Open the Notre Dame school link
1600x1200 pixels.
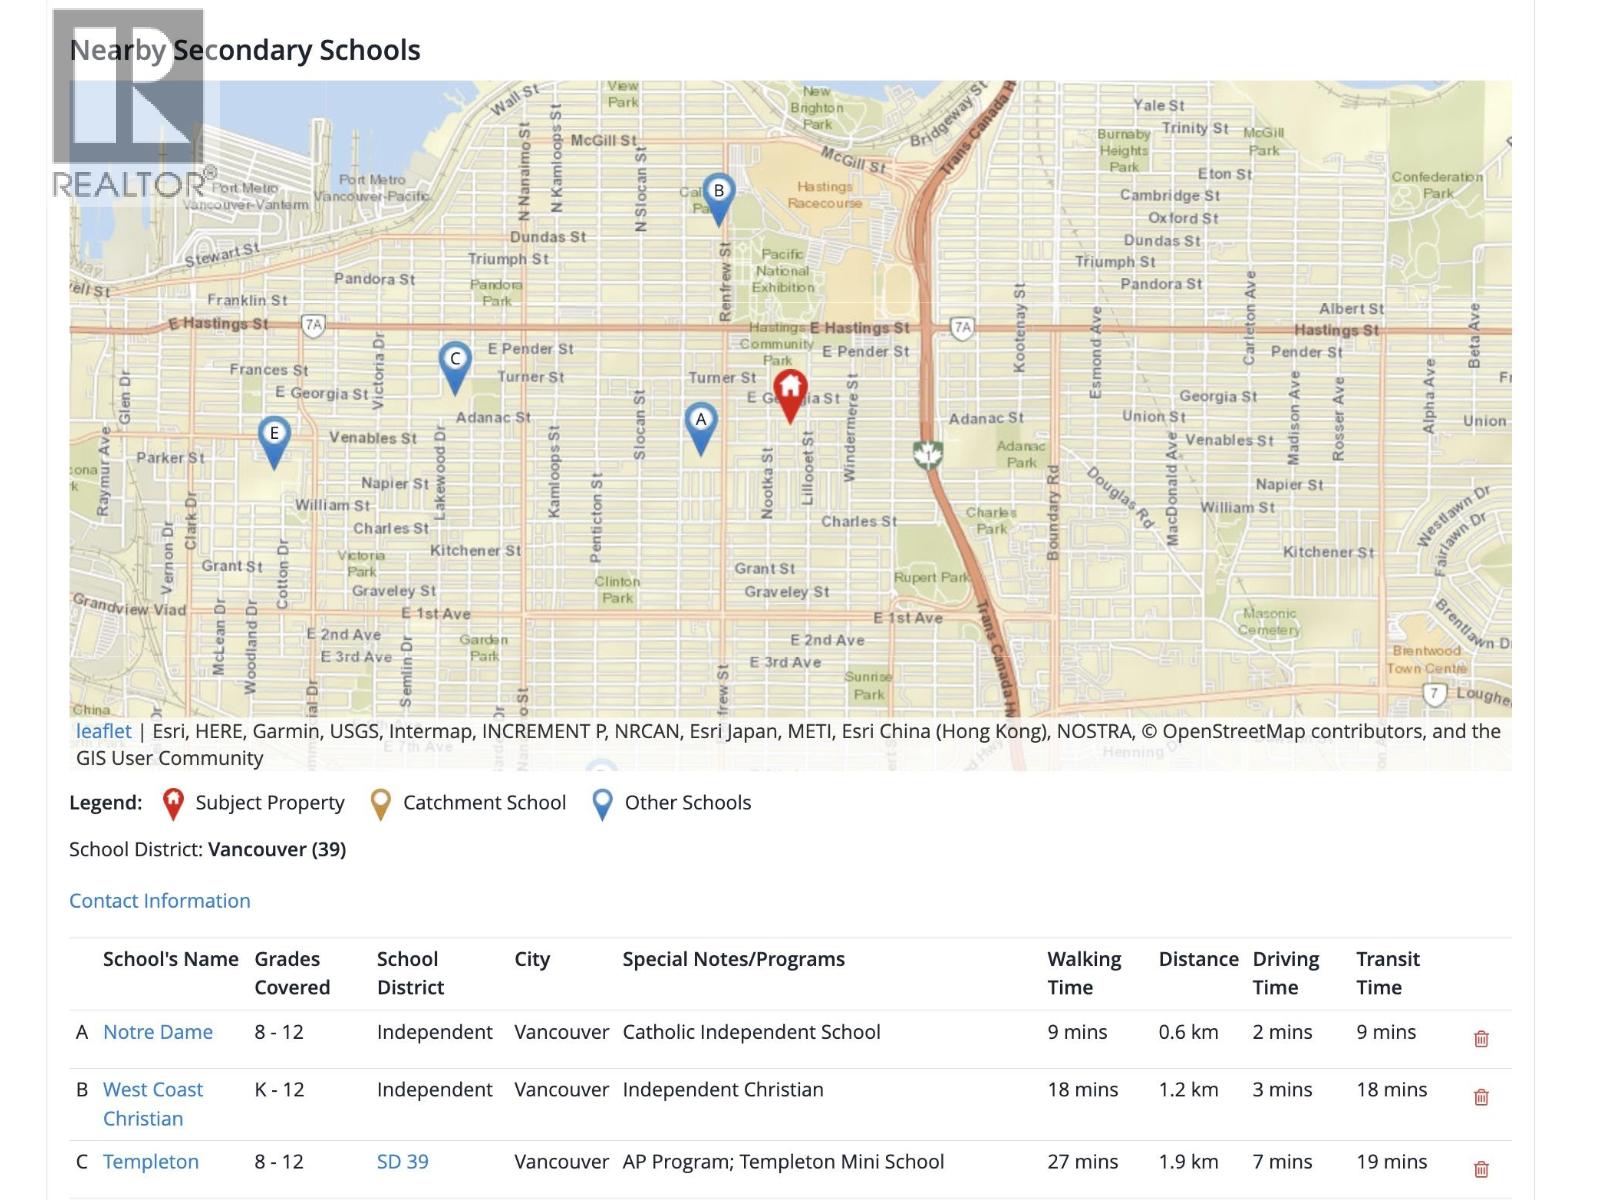[x=158, y=1032]
